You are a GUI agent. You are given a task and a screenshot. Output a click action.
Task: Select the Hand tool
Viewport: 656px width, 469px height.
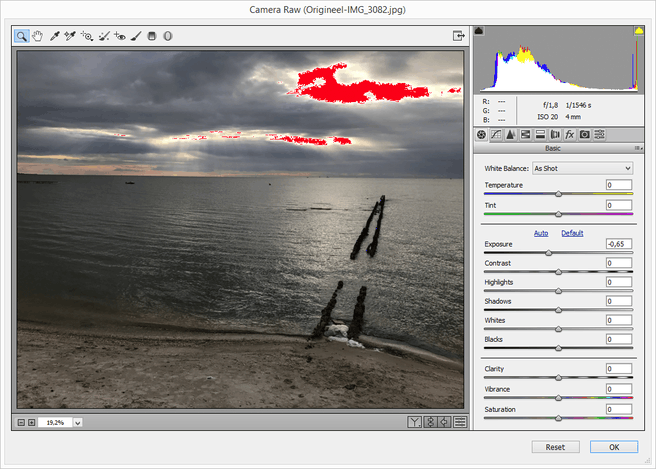pos(38,36)
